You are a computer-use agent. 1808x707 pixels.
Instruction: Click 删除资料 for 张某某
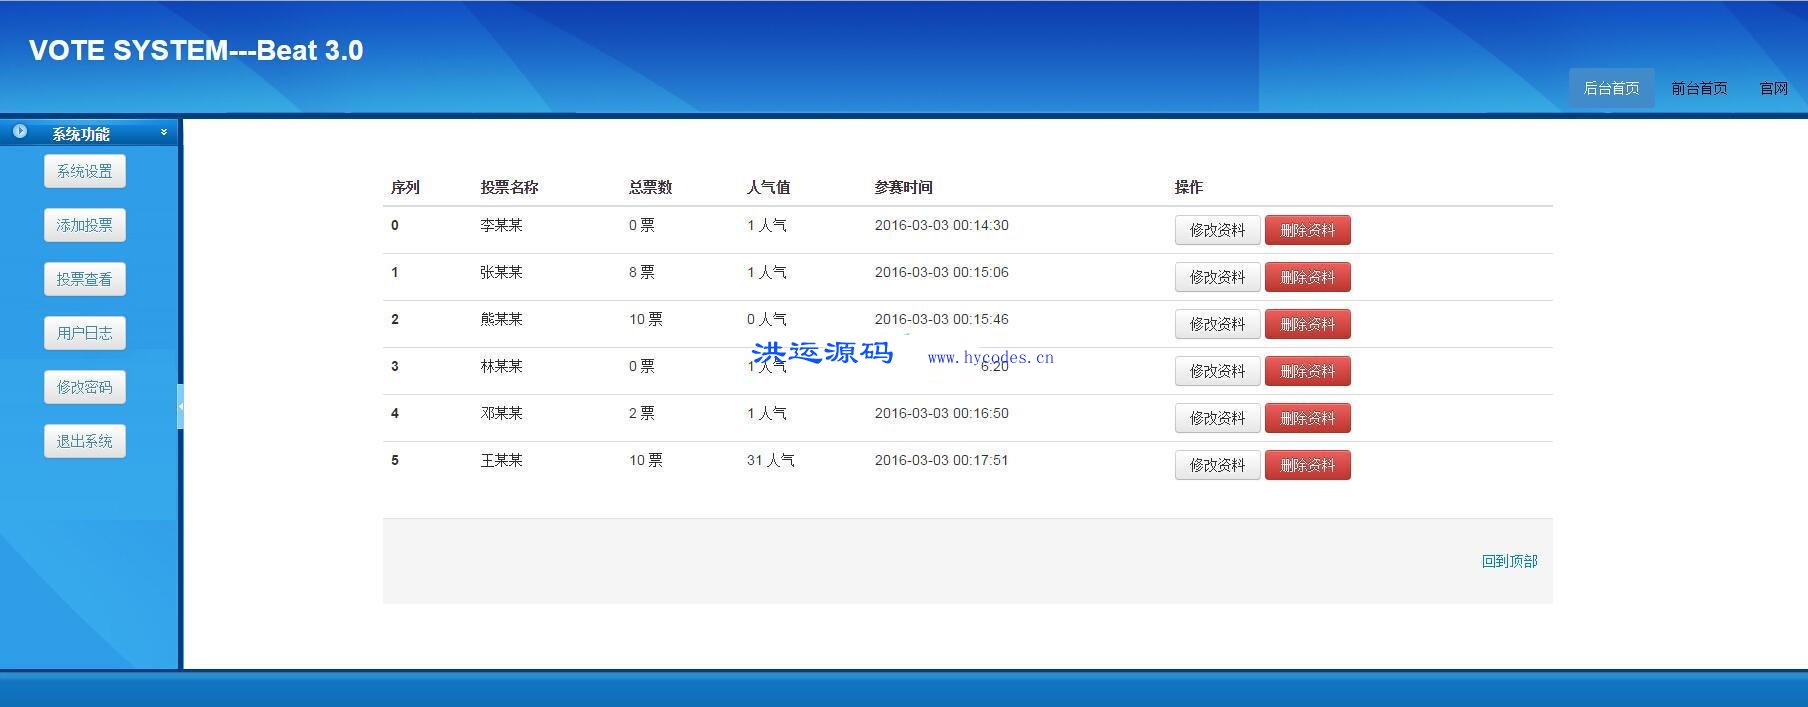1308,277
